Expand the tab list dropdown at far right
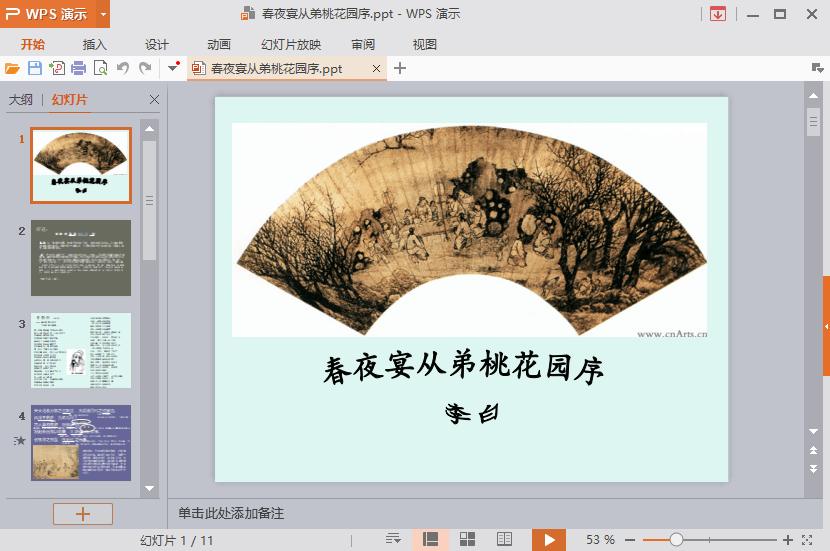The height and width of the screenshot is (551, 830). pyautogui.click(x=817, y=68)
